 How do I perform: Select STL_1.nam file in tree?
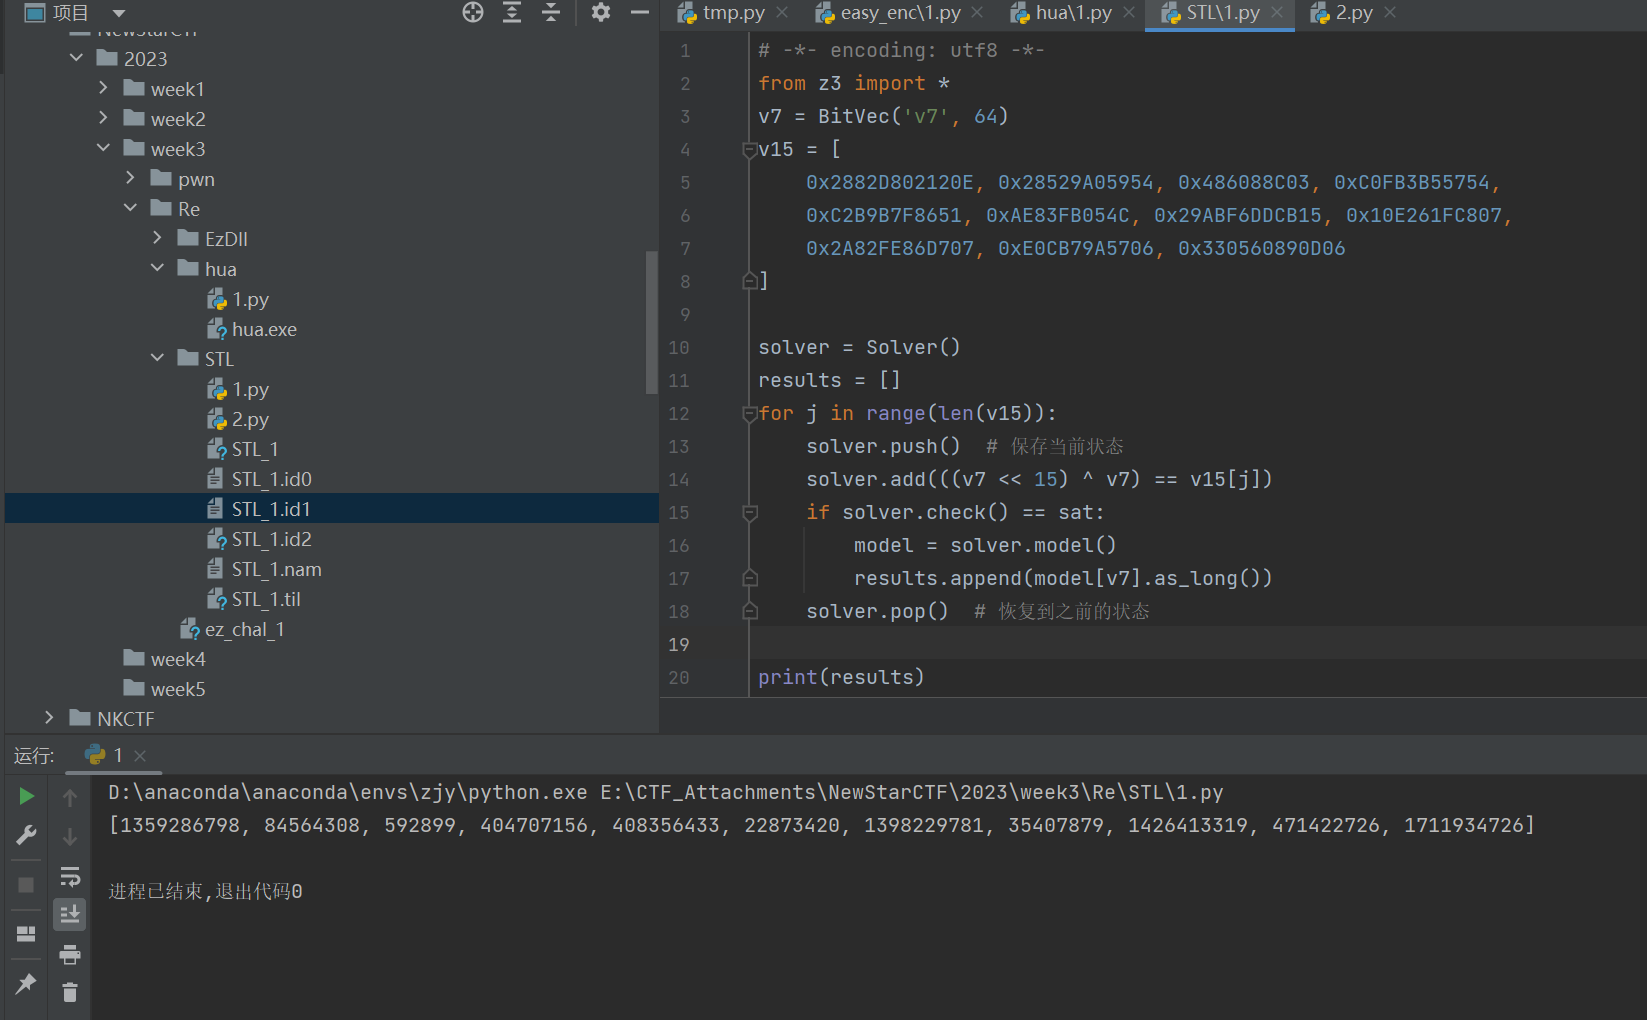click(276, 569)
